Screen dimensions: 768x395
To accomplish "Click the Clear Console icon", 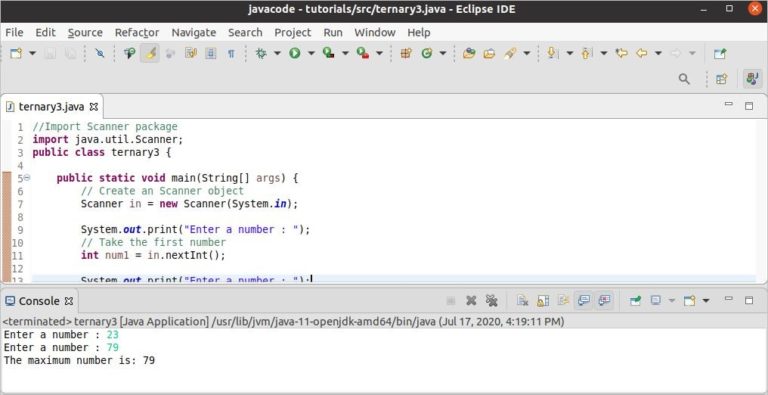I will (x=522, y=300).
